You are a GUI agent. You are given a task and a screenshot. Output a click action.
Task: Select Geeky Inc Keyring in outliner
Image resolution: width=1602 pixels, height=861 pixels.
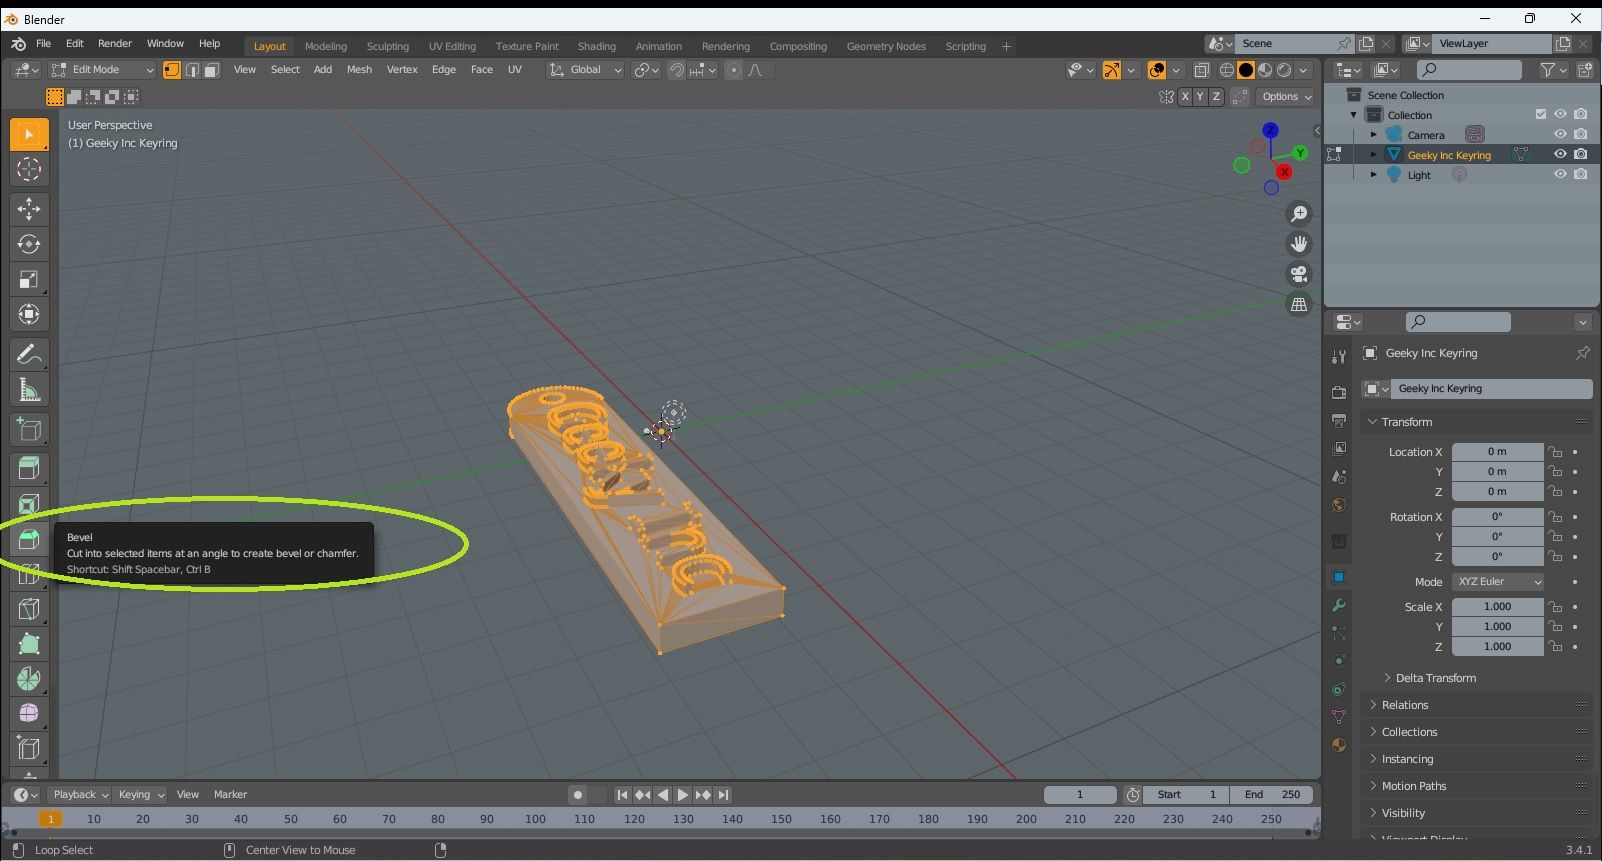click(x=1449, y=155)
